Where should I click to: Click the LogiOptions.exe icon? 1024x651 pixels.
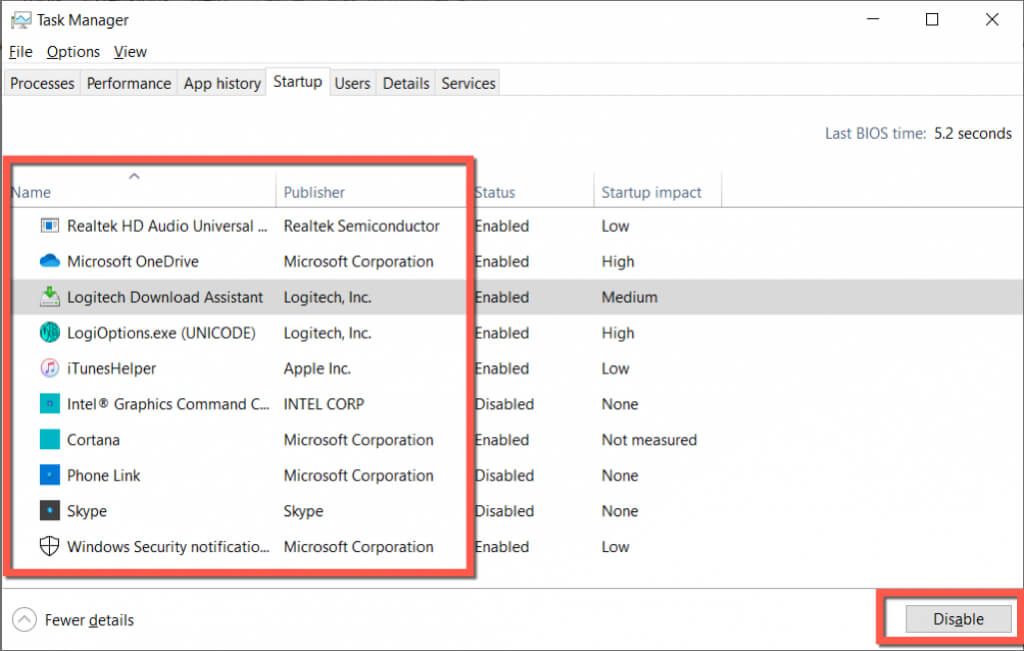(x=50, y=333)
